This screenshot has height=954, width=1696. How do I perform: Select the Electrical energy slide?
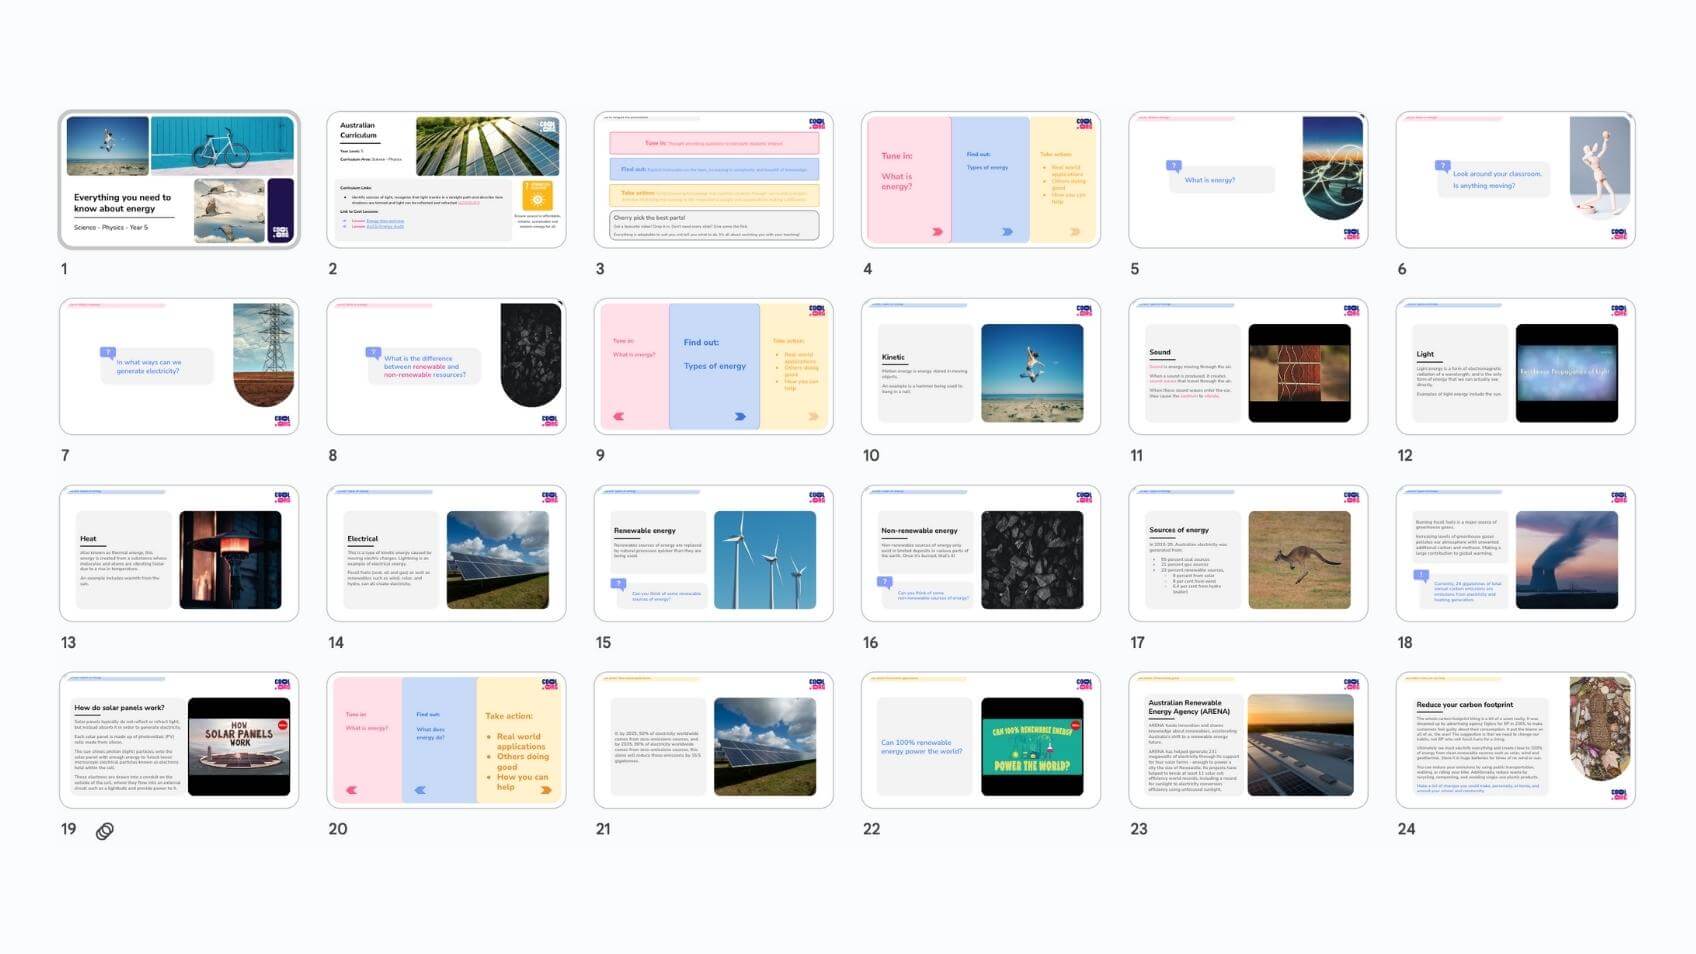click(x=446, y=554)
